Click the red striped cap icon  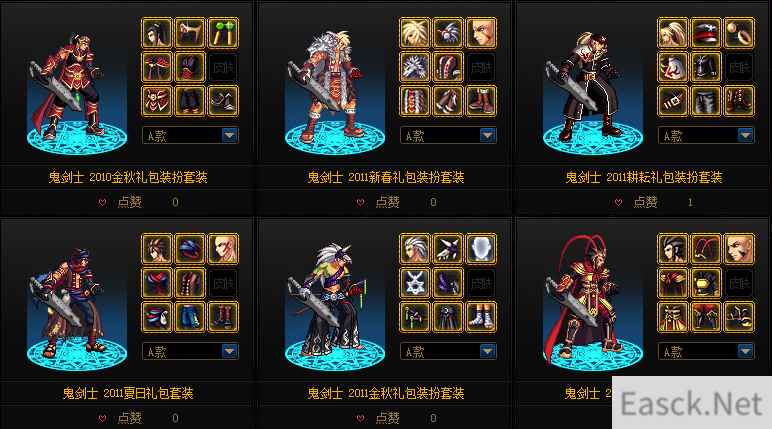tap(706, 33)
